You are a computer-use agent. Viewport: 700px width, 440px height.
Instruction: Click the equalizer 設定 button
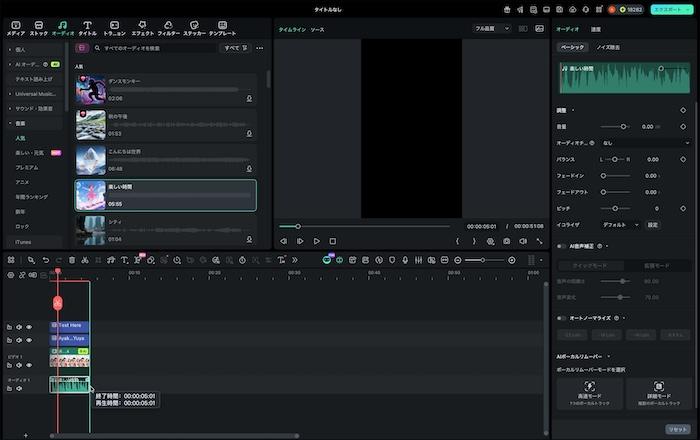coord(653,225)
